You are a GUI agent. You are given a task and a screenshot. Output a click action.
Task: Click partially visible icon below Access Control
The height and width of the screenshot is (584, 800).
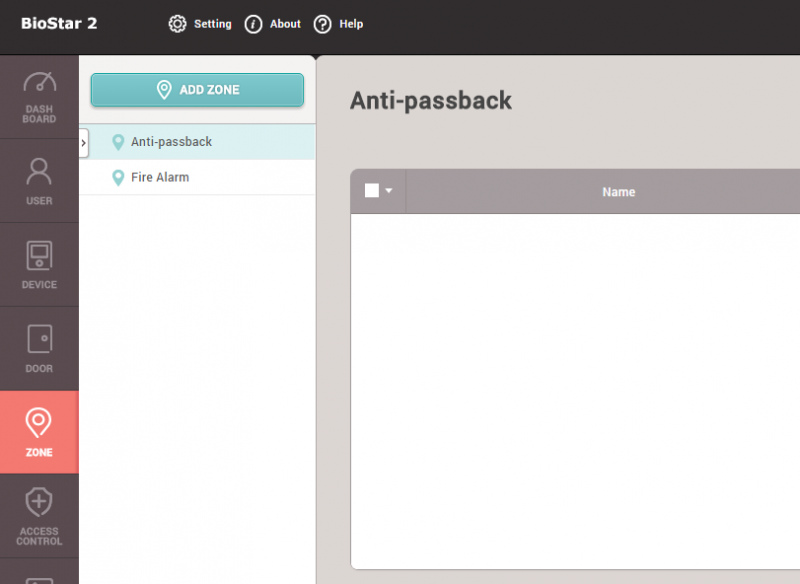point(39,576)
